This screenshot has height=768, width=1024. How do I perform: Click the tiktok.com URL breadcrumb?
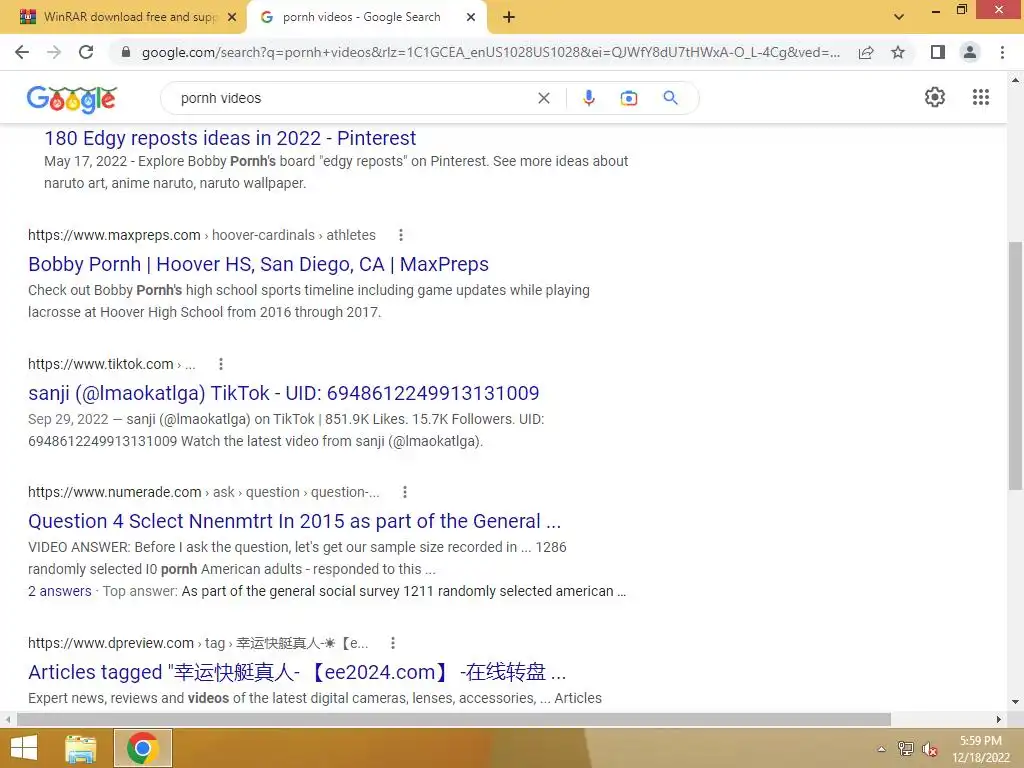pos(112,364)
